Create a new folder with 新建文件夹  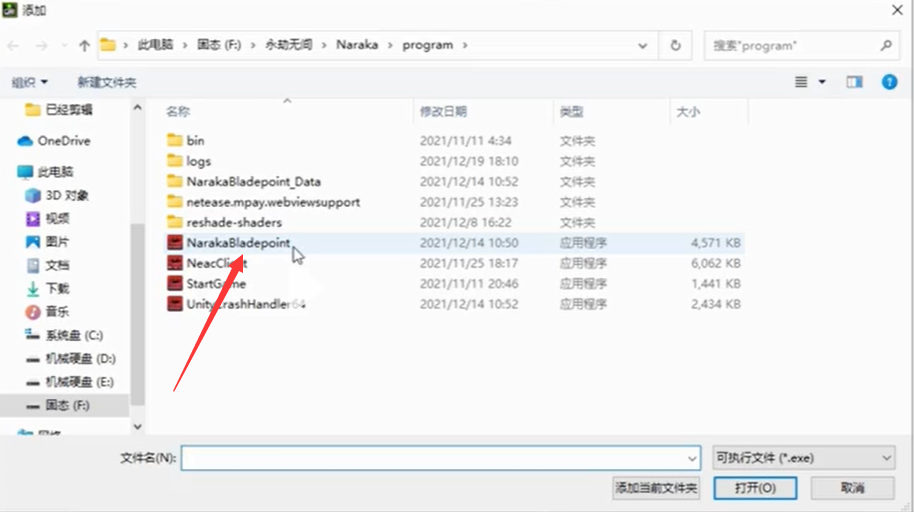(107, 82)
